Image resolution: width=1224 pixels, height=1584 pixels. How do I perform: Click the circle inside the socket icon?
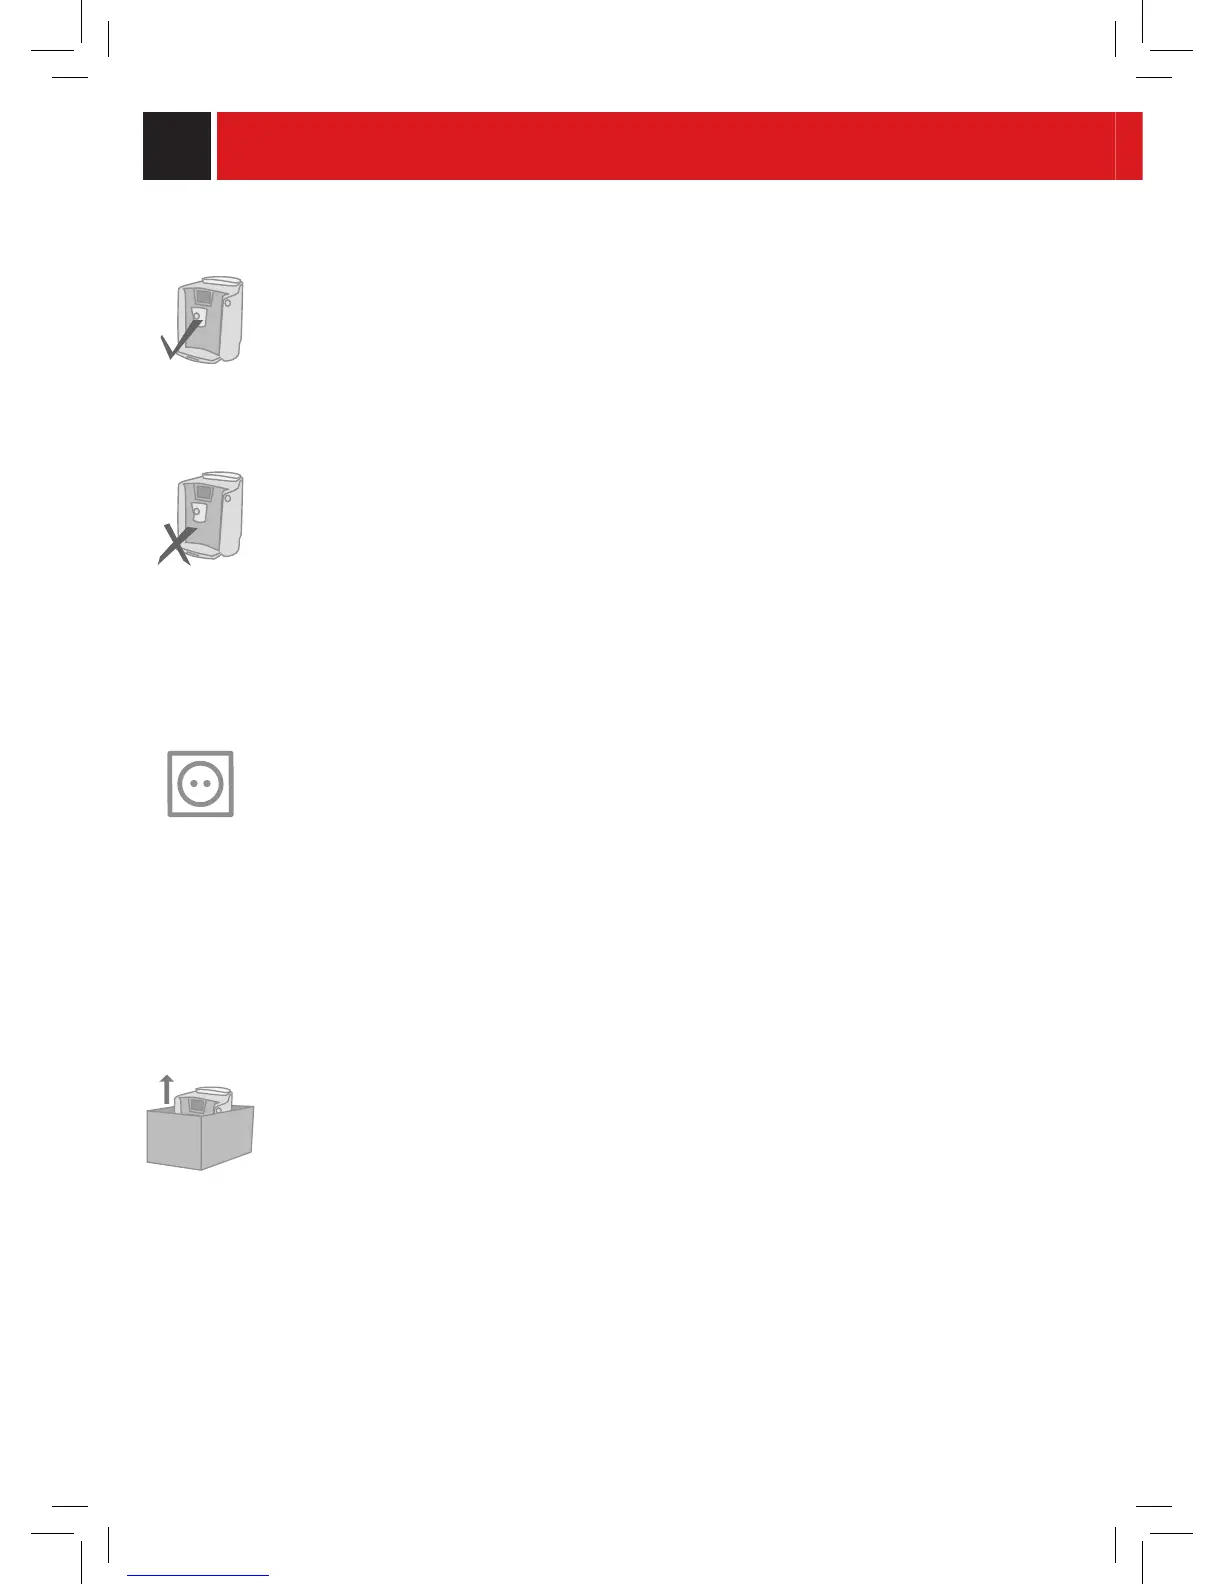tap(200, 784)
